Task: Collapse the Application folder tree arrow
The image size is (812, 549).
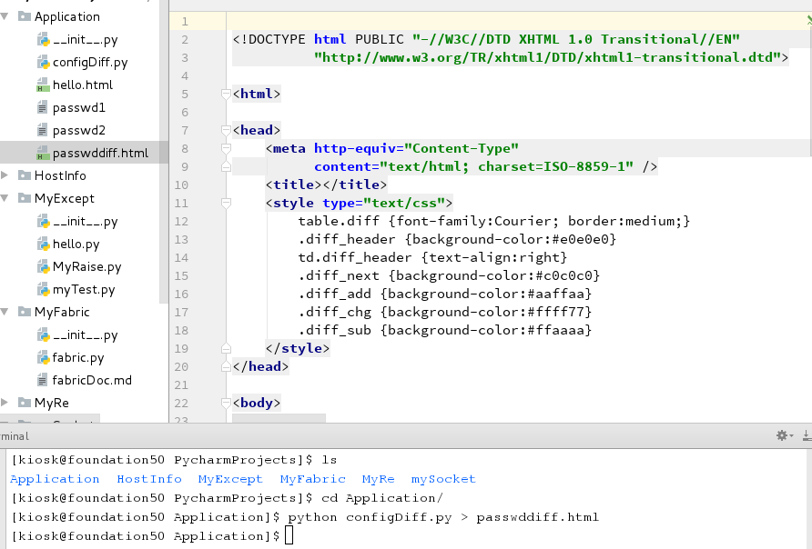Action: [5, 17]
